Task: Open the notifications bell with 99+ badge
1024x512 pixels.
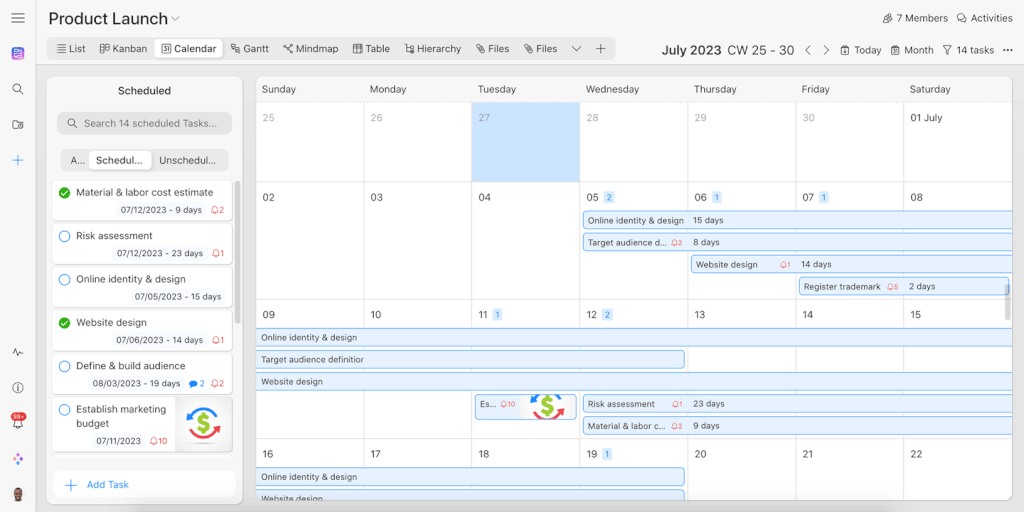Action: pos(18,422)
